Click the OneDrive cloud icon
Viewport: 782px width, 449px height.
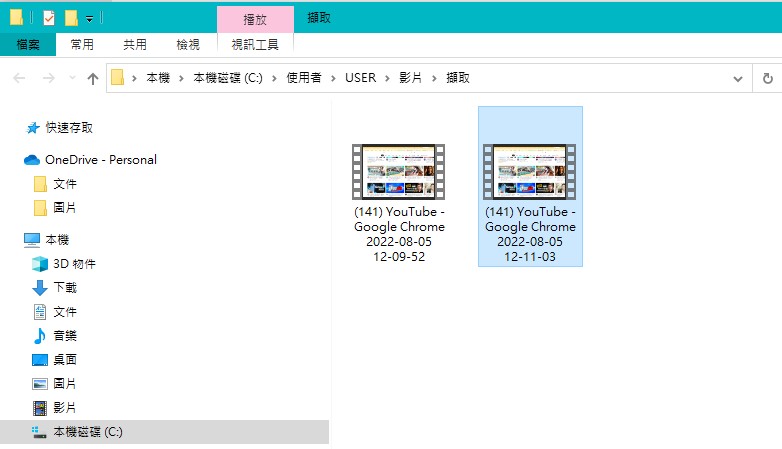(32, 160)
